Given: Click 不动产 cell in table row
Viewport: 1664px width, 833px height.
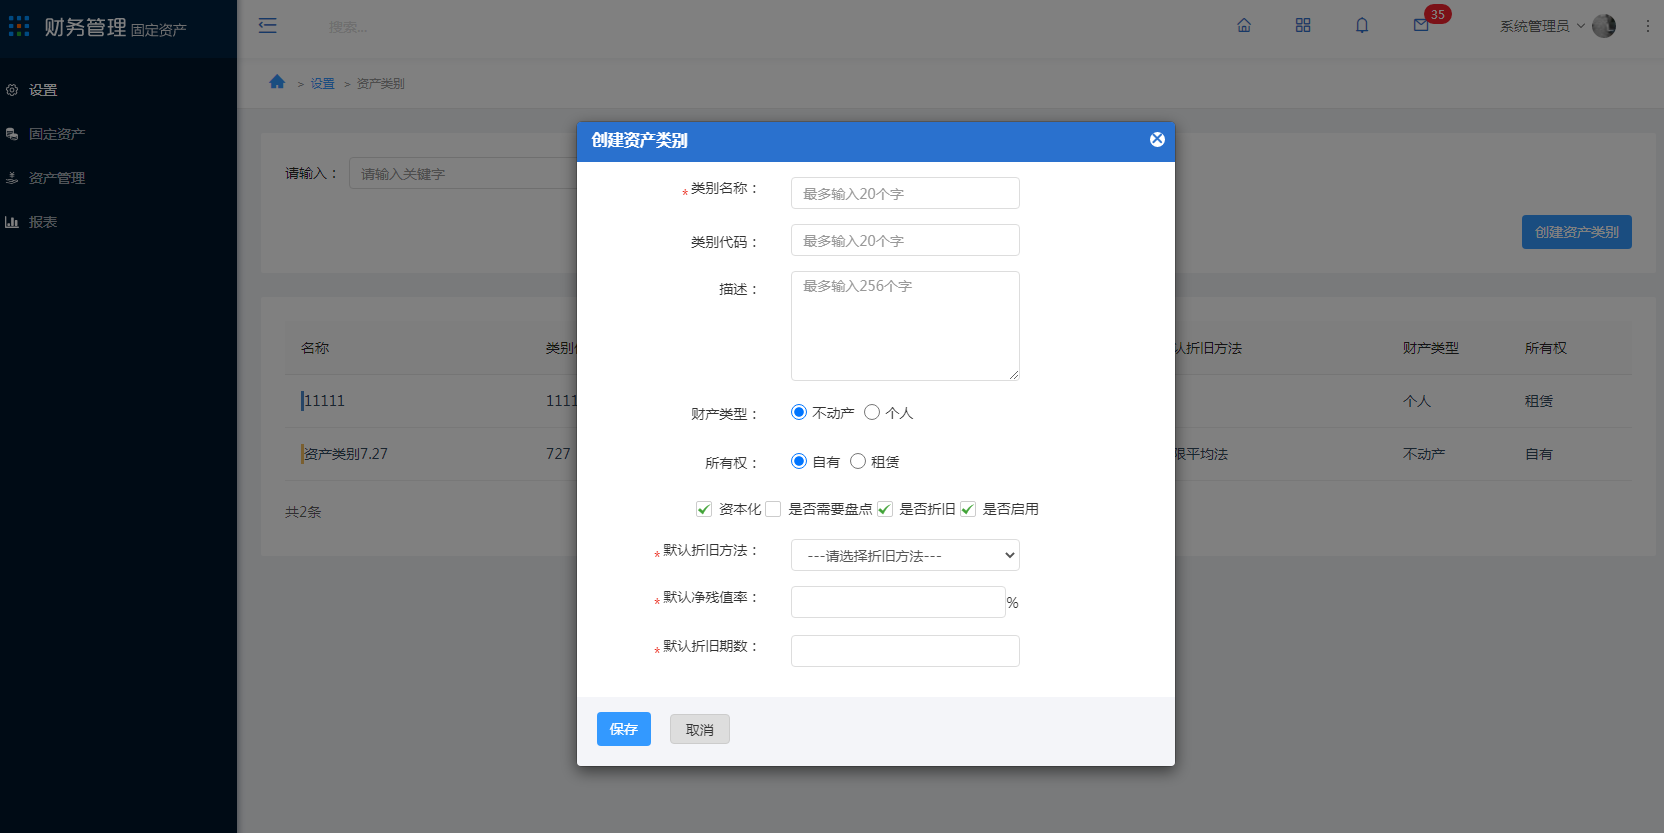Looking at the screenshot, I should click(1424, 454).
